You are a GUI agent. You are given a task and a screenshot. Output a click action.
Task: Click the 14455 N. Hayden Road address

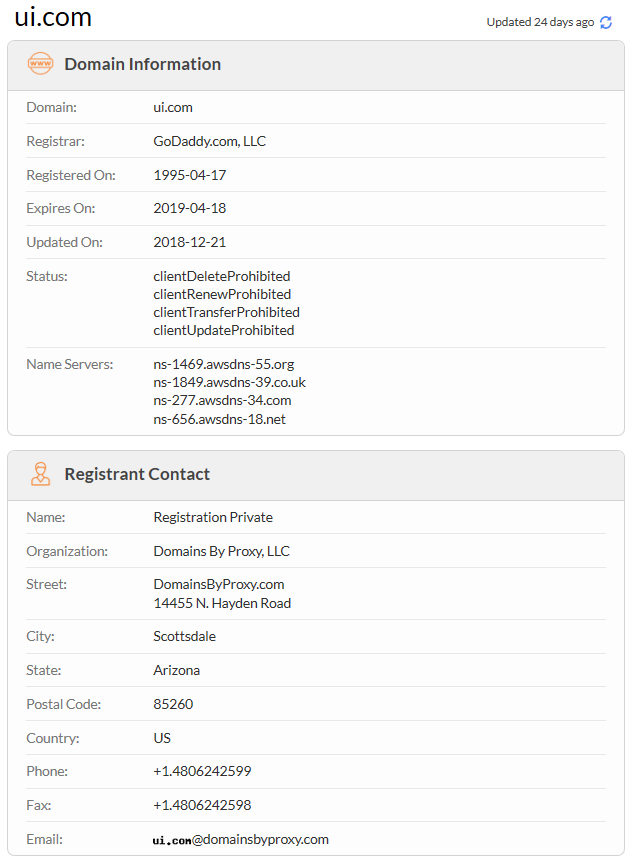pos(222,603)
